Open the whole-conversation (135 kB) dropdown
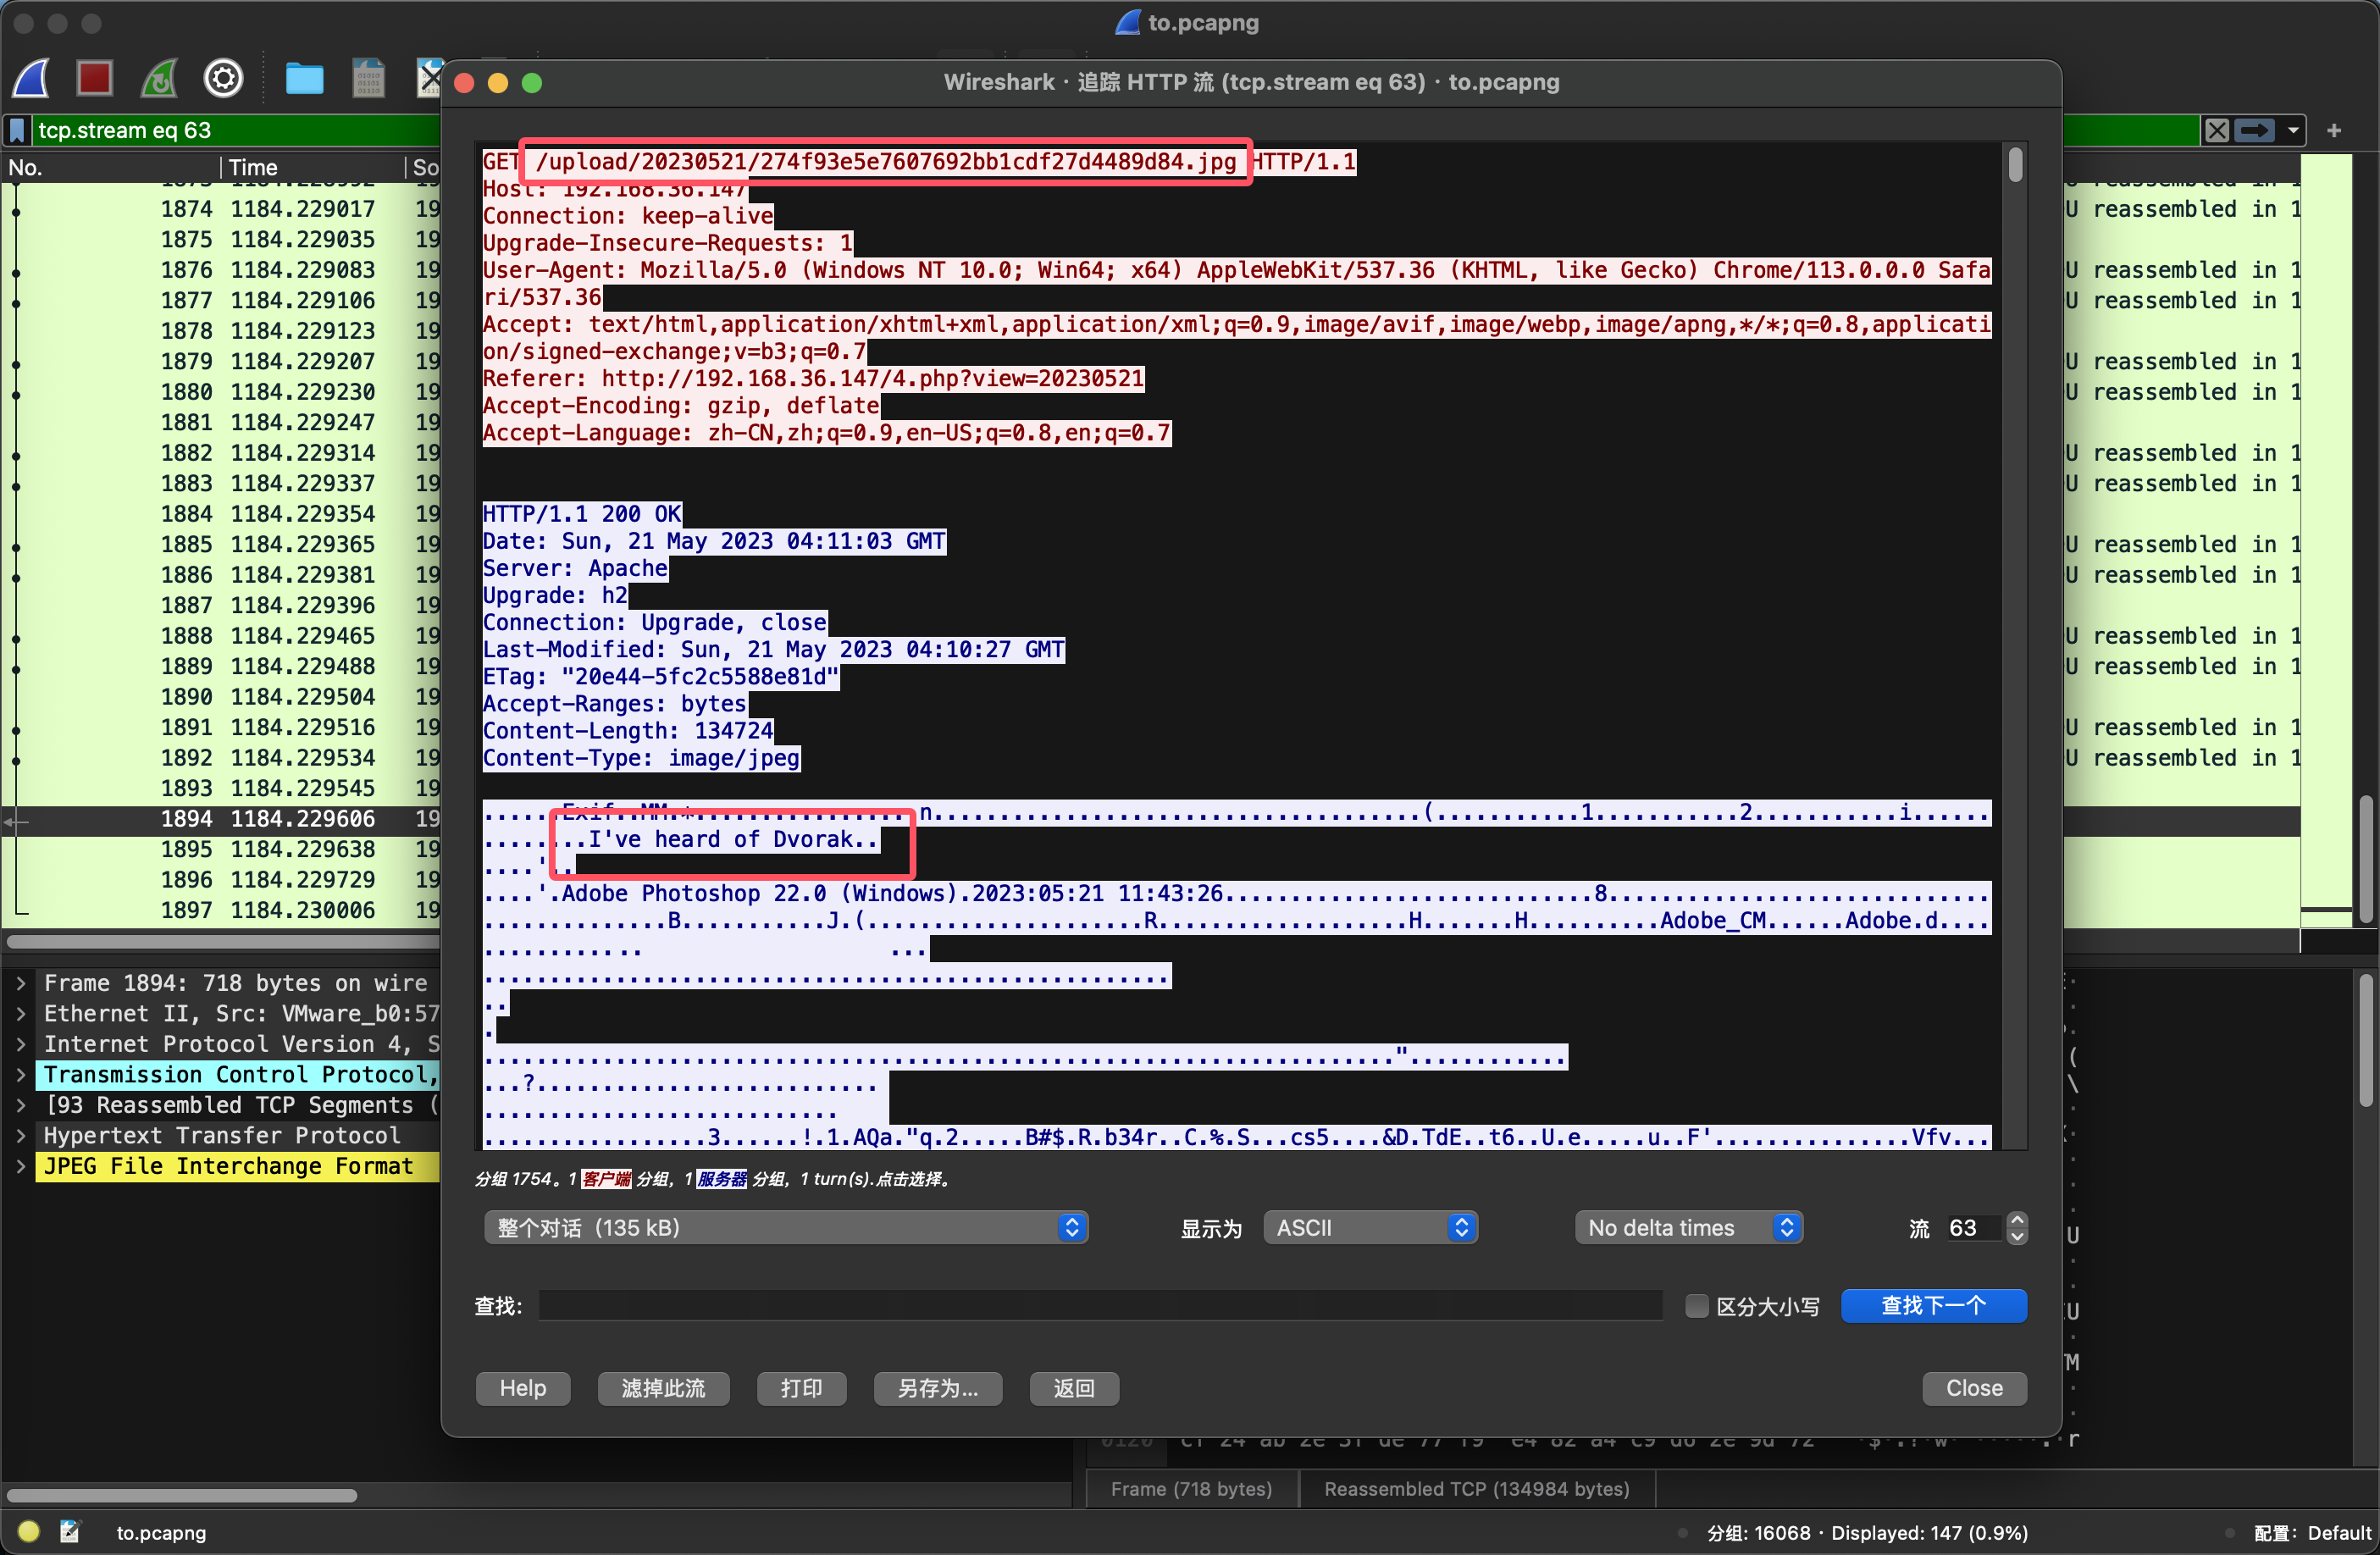The image size is (2380, 1555). (x=786, y=1228)
